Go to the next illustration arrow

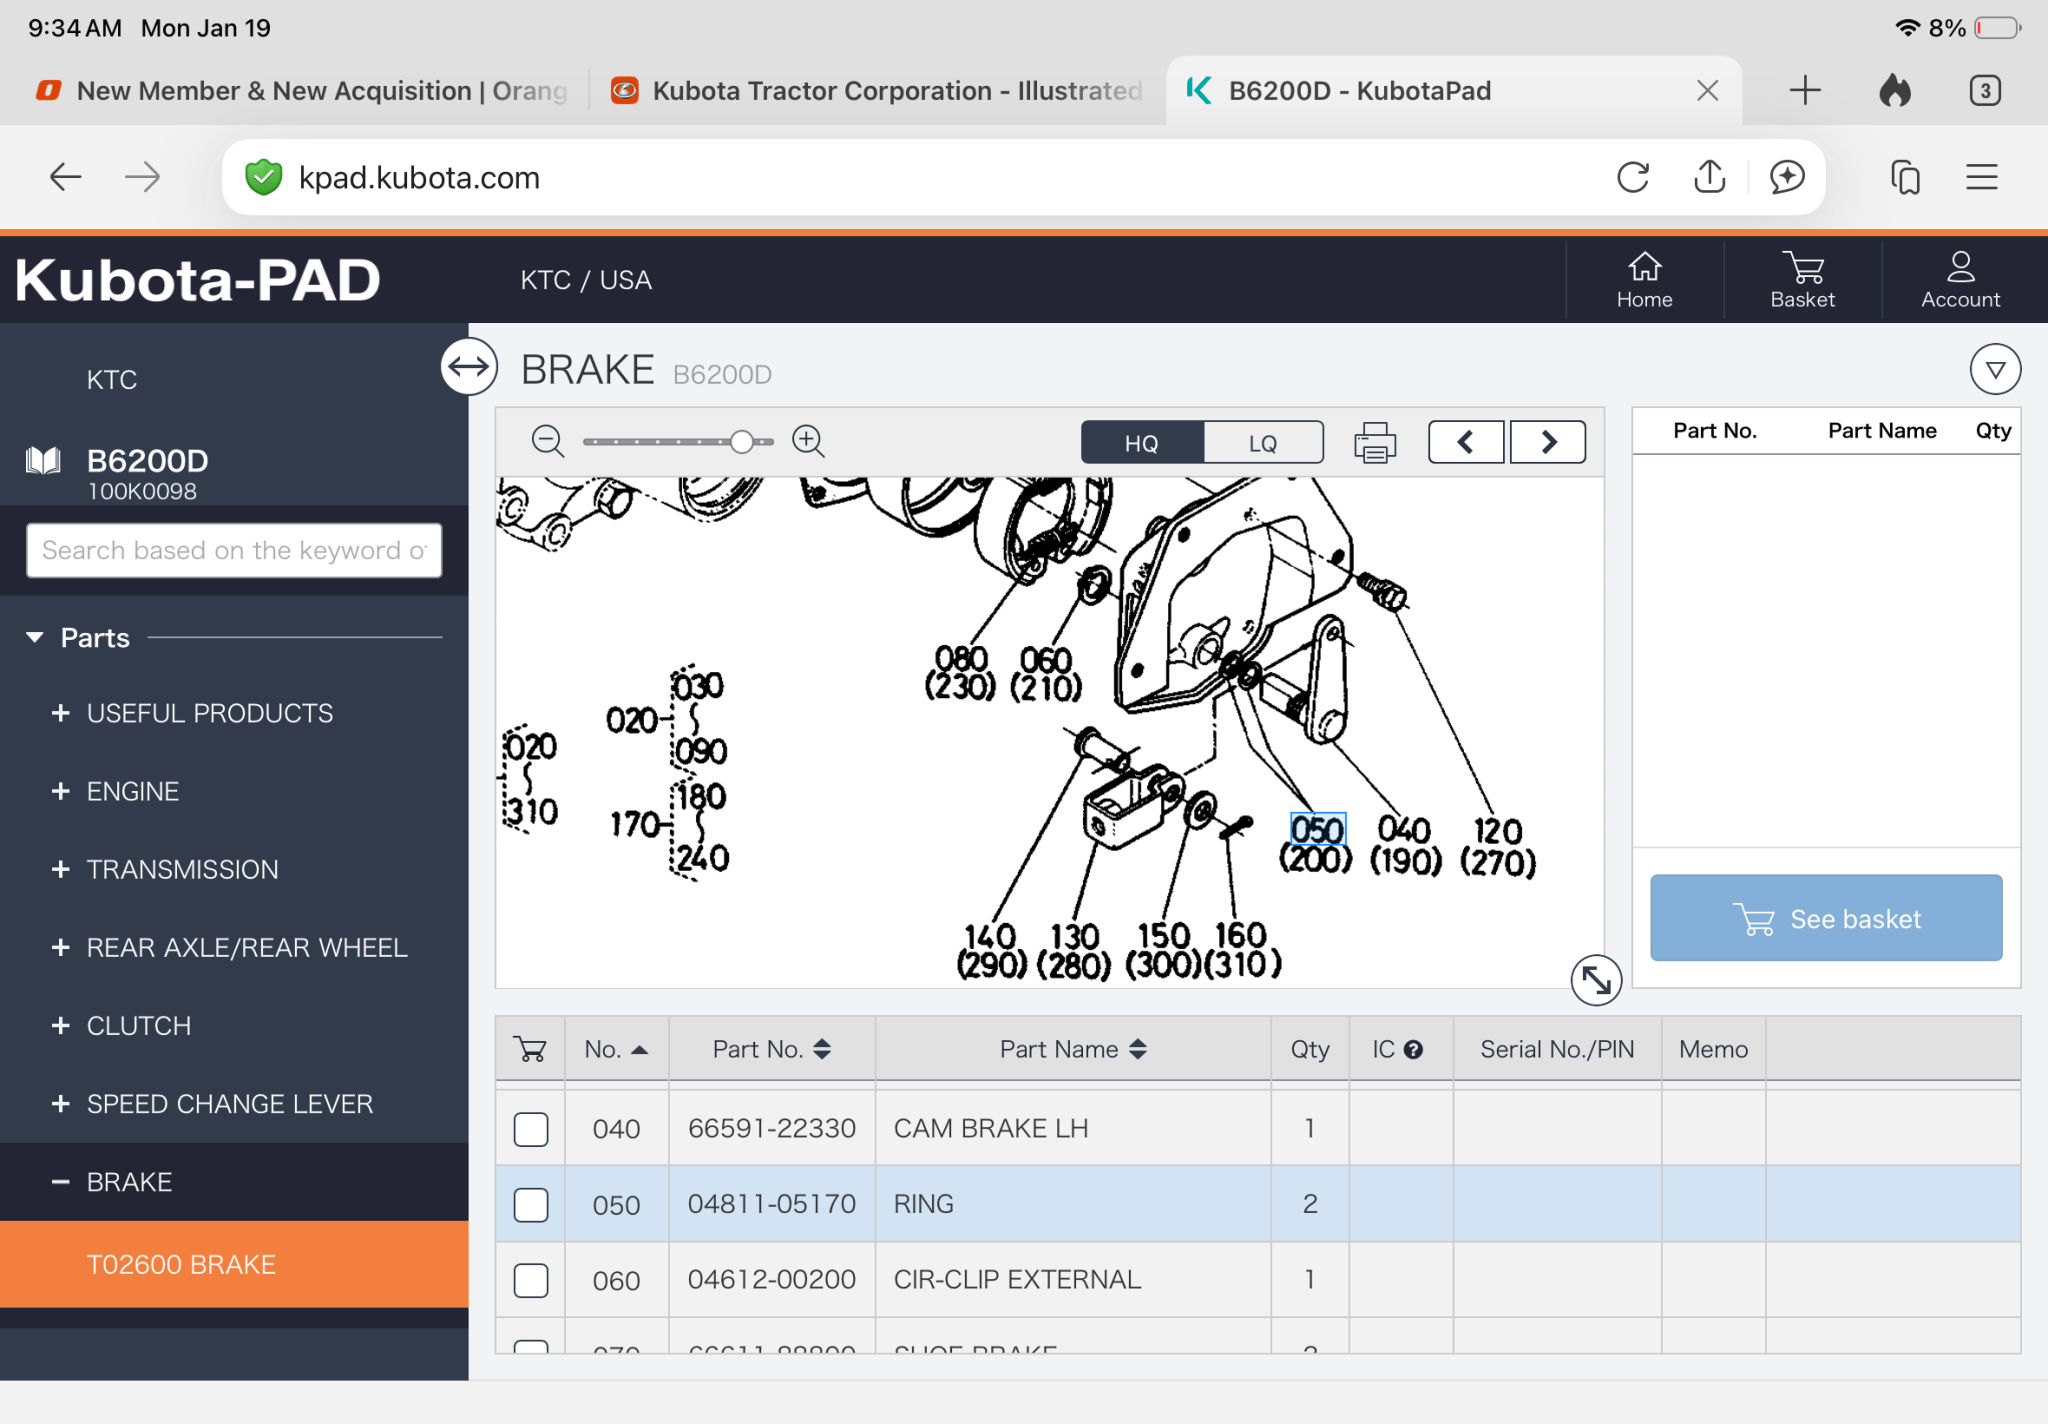(1547, 442)
